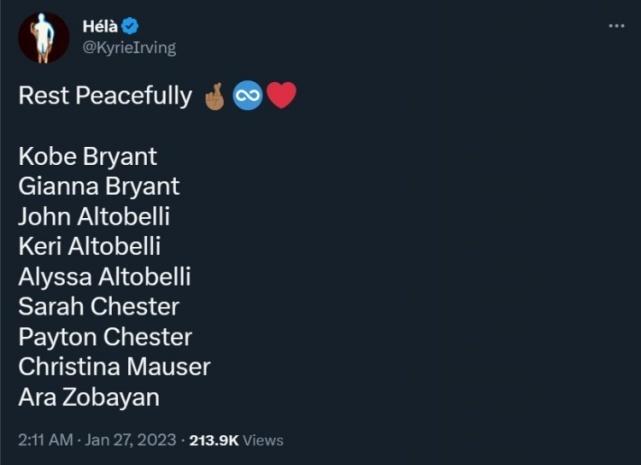Open the tweet's more options menu
Image resolution: width=641 pixels, height=465 pixels.
click(x=616, y=25)
